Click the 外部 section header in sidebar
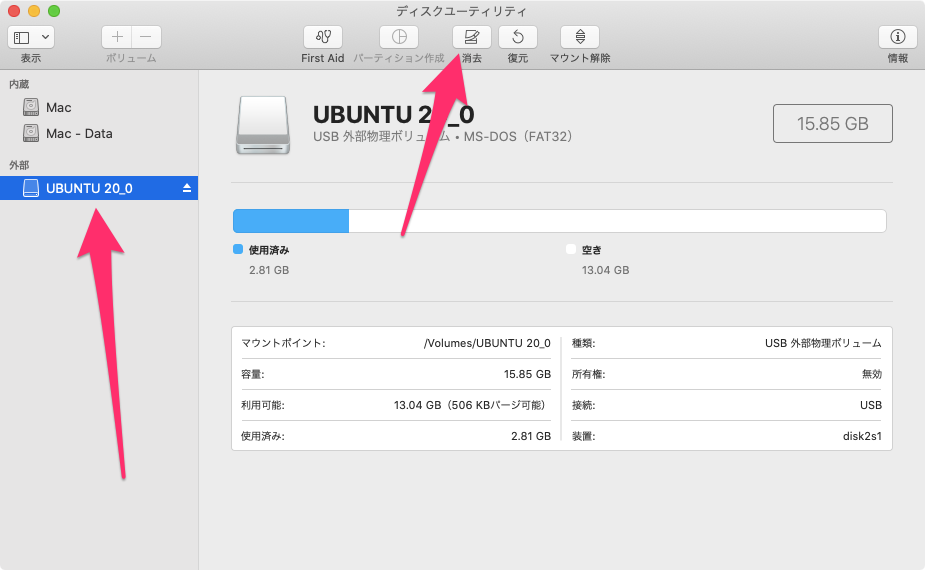 (19, 165)
